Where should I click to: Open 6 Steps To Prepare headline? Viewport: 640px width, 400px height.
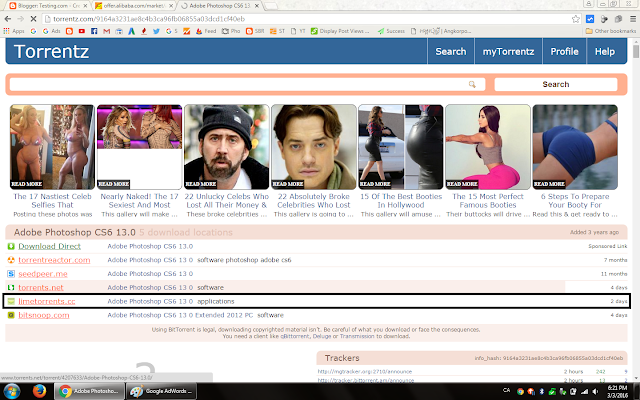pos(575,201)
